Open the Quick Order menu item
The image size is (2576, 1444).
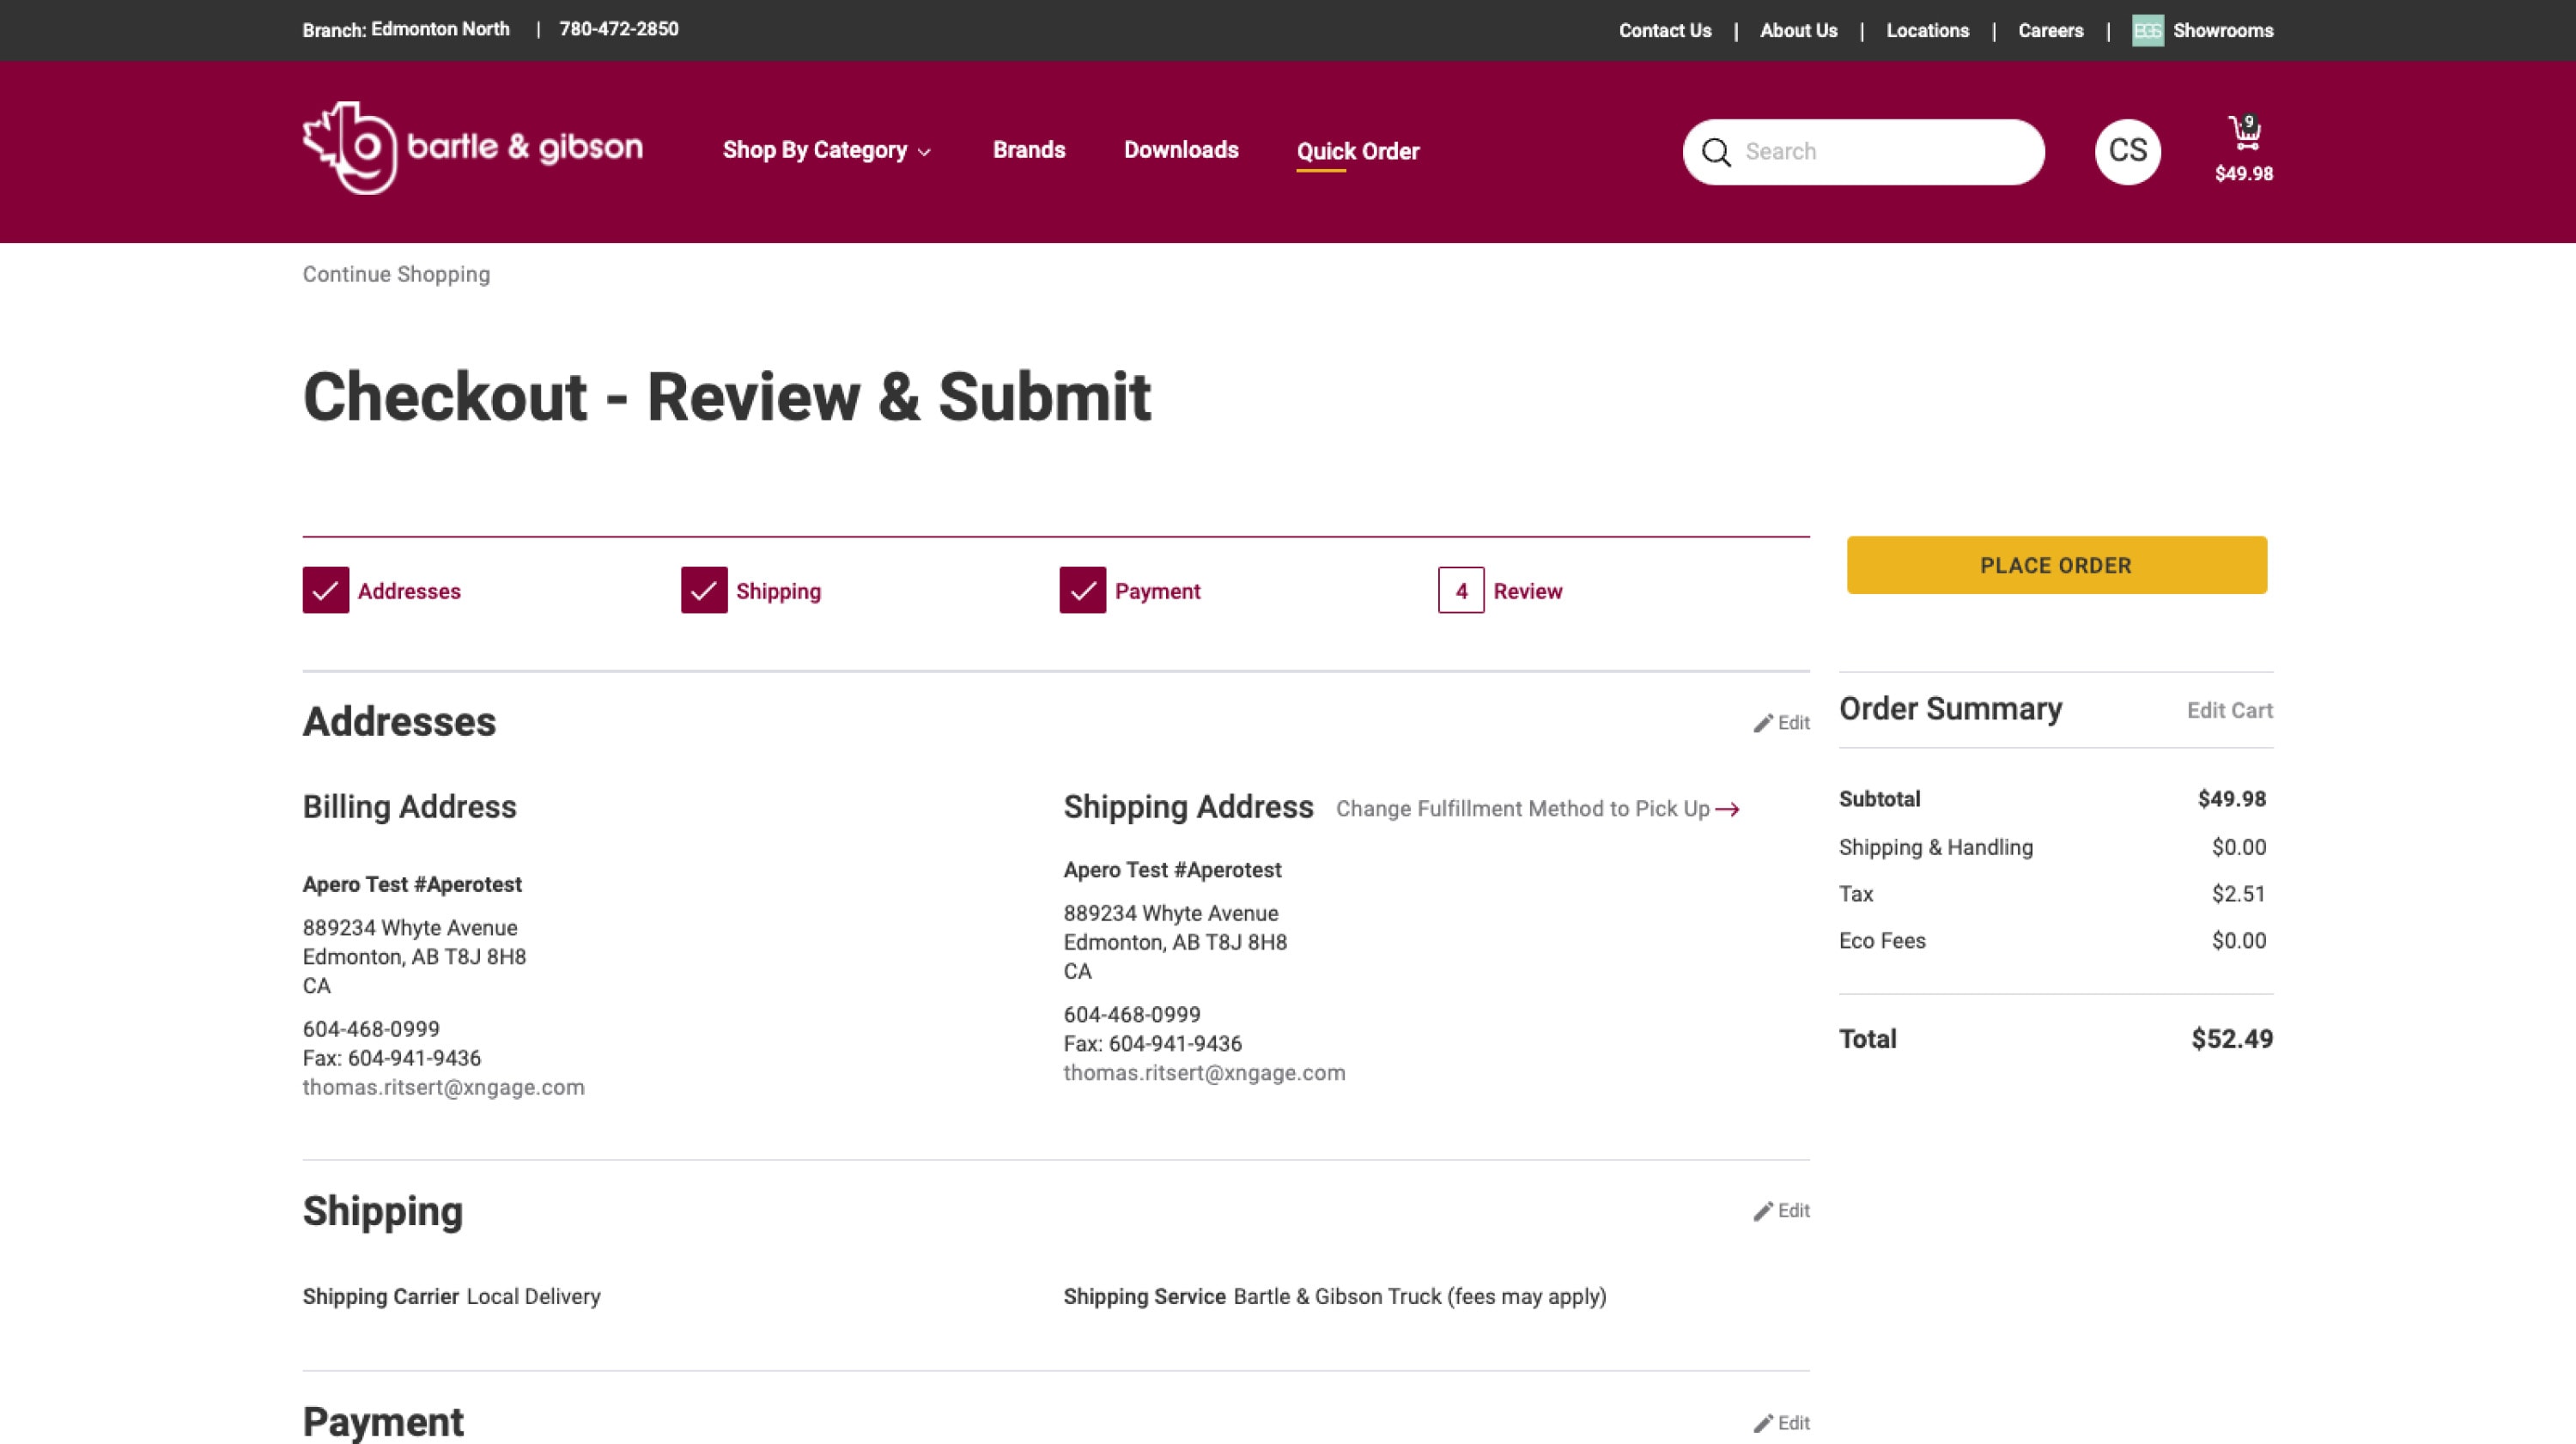click(1357, 151)
